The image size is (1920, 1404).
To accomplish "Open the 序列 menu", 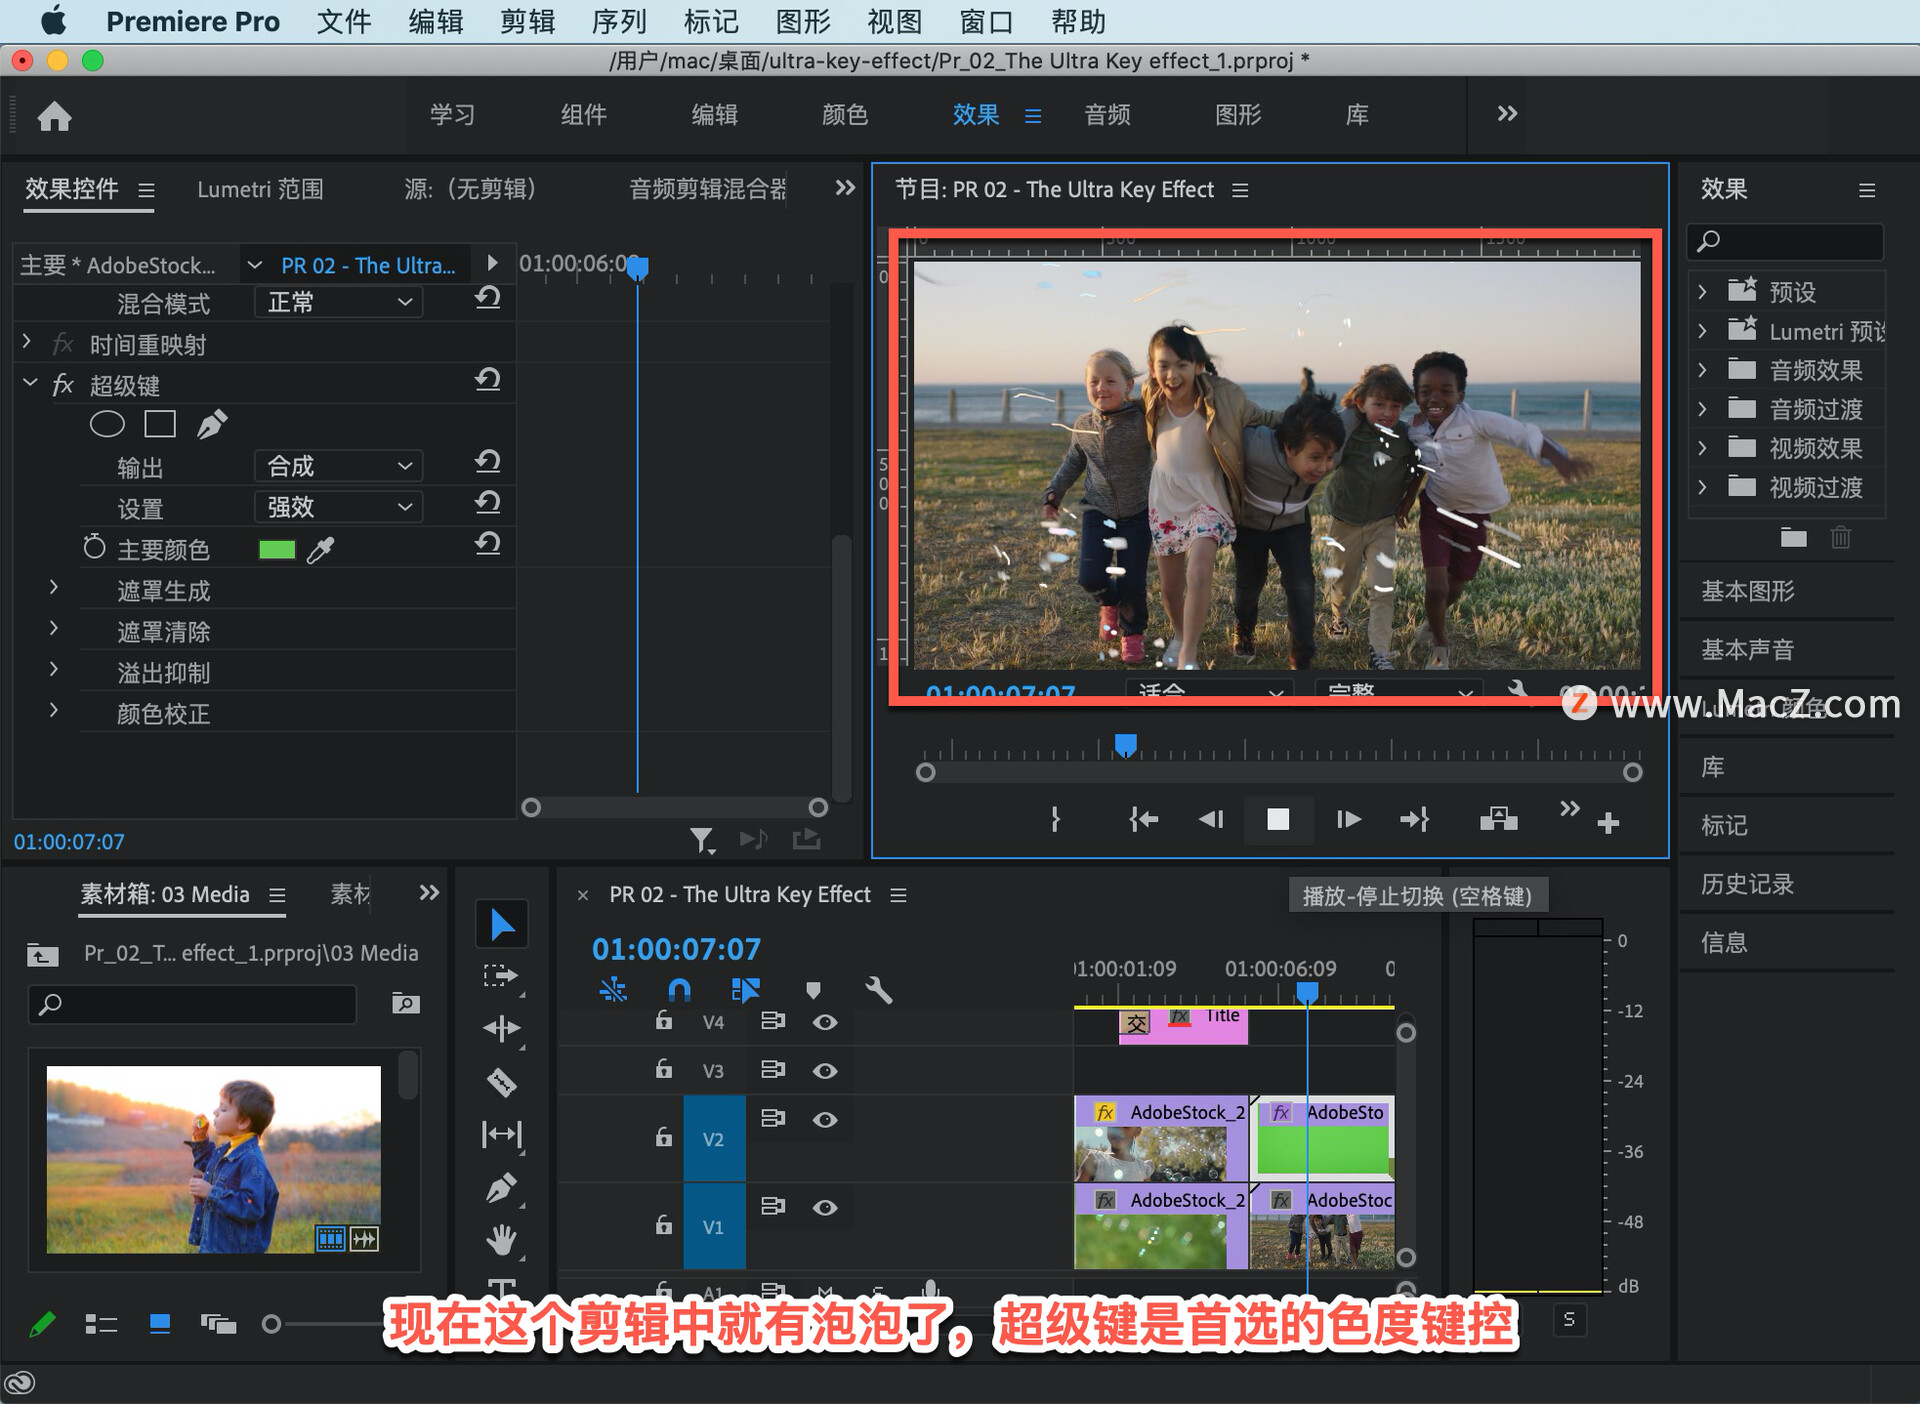I will (x=619, y=21).
